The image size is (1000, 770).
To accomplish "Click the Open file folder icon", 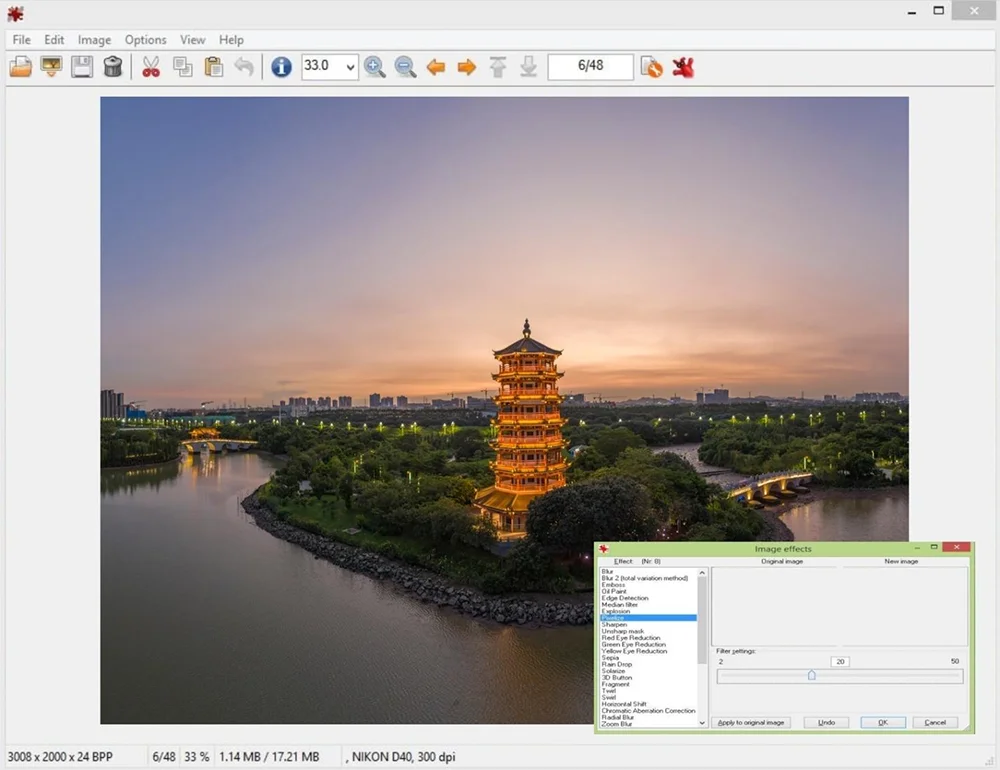I will click(x=20, y=67).
